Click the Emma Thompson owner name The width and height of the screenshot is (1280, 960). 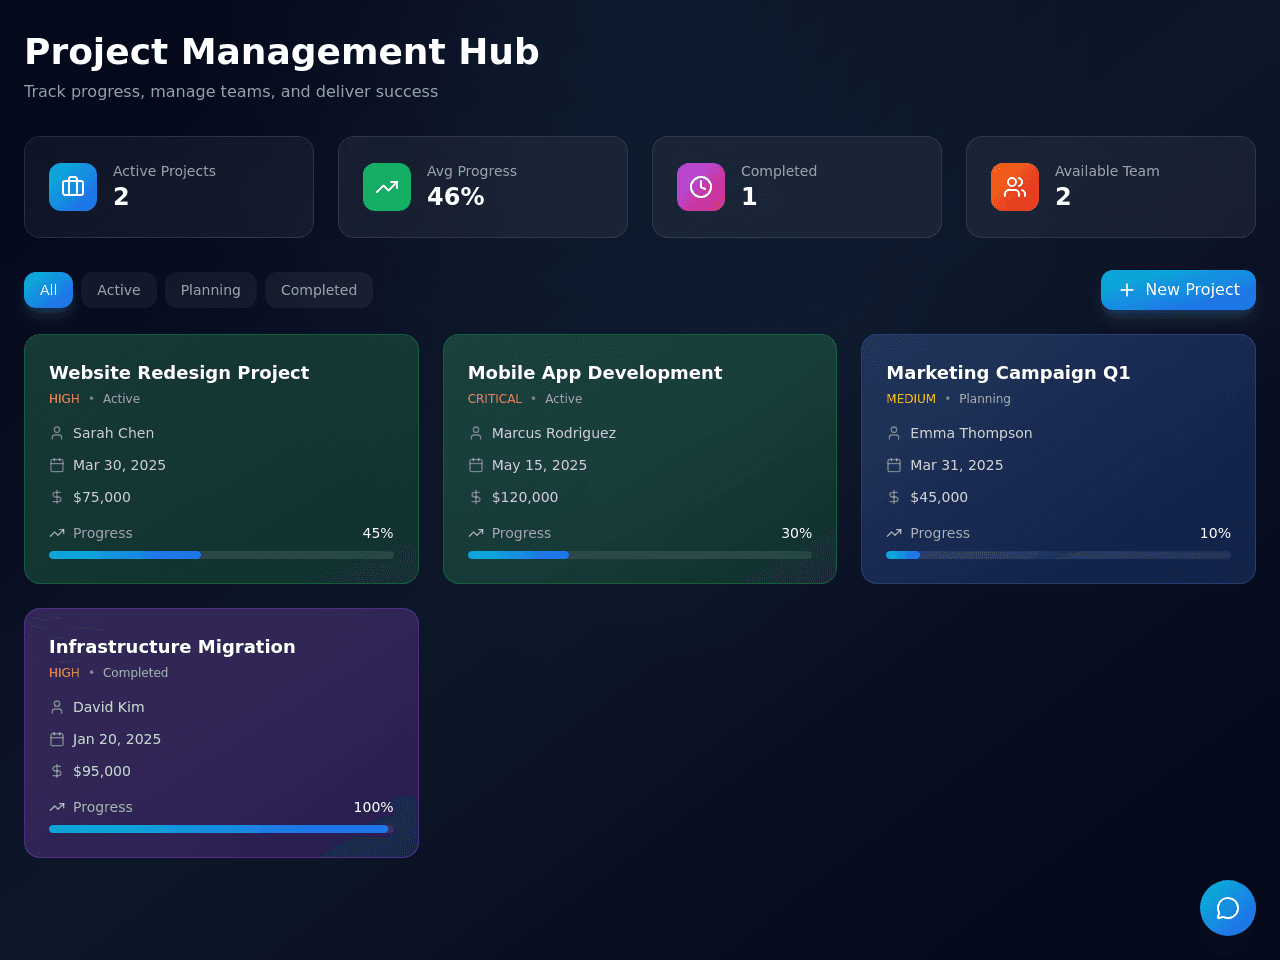971,433
